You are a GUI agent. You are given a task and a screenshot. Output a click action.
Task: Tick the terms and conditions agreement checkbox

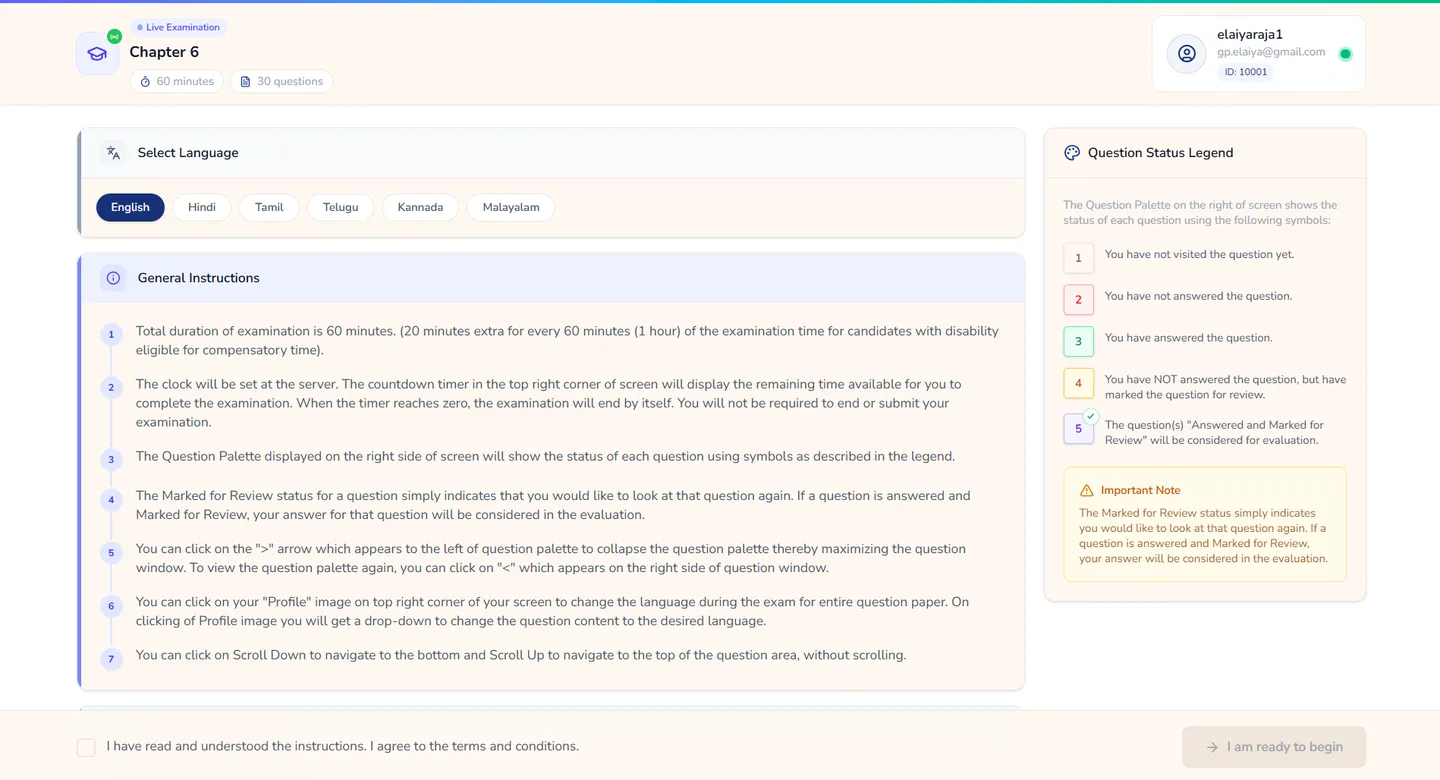pos(86,747)
